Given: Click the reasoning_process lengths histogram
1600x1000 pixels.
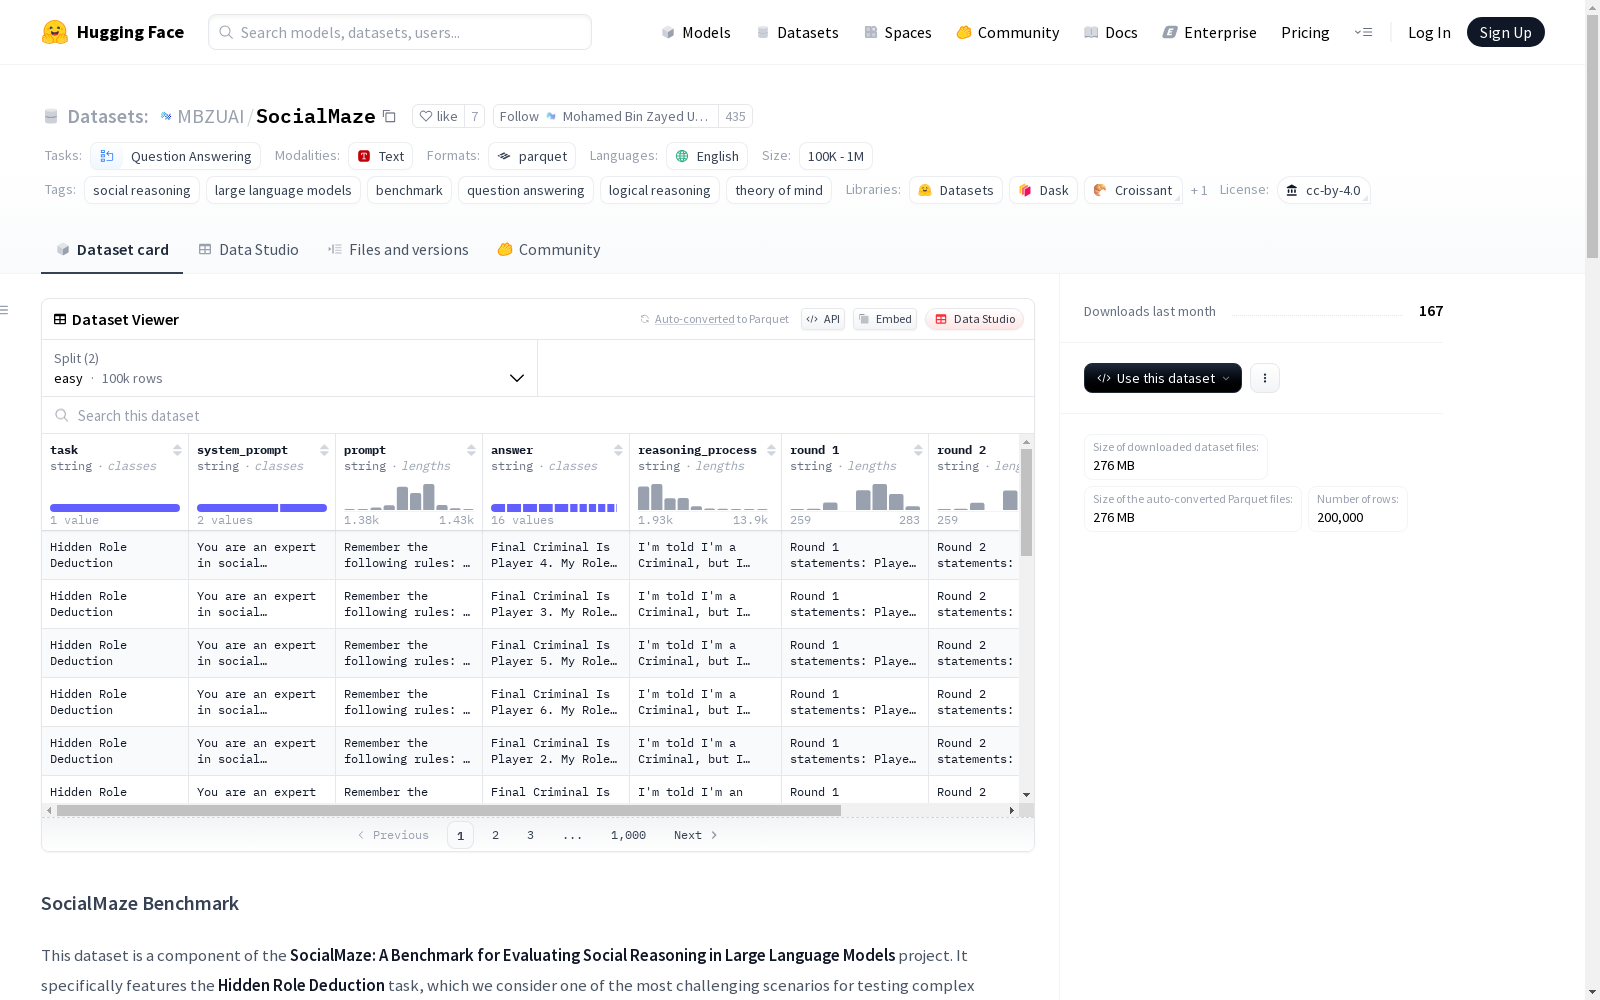Looking at the screenshot, I should pyautogui.click(x=703, y=497).
